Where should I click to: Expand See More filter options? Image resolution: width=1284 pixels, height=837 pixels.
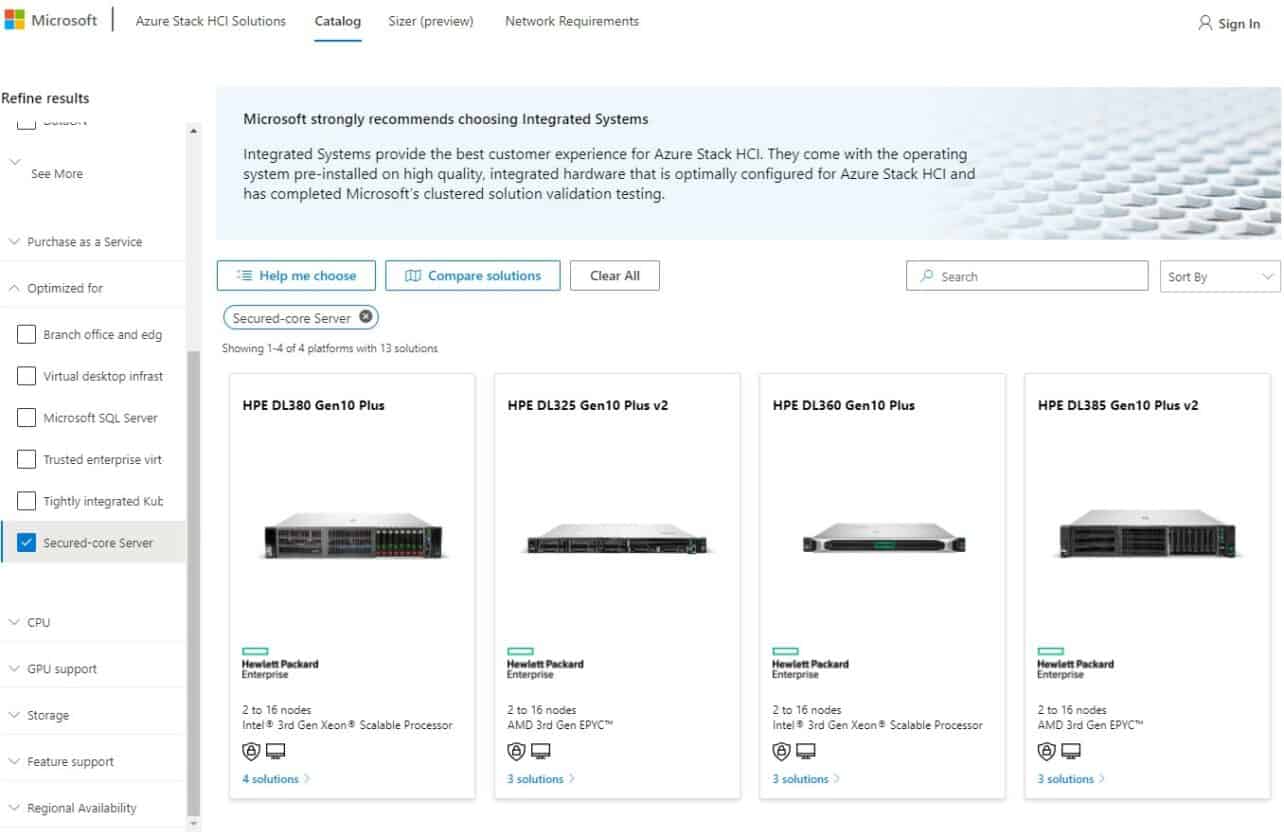(x=57, y=173)
